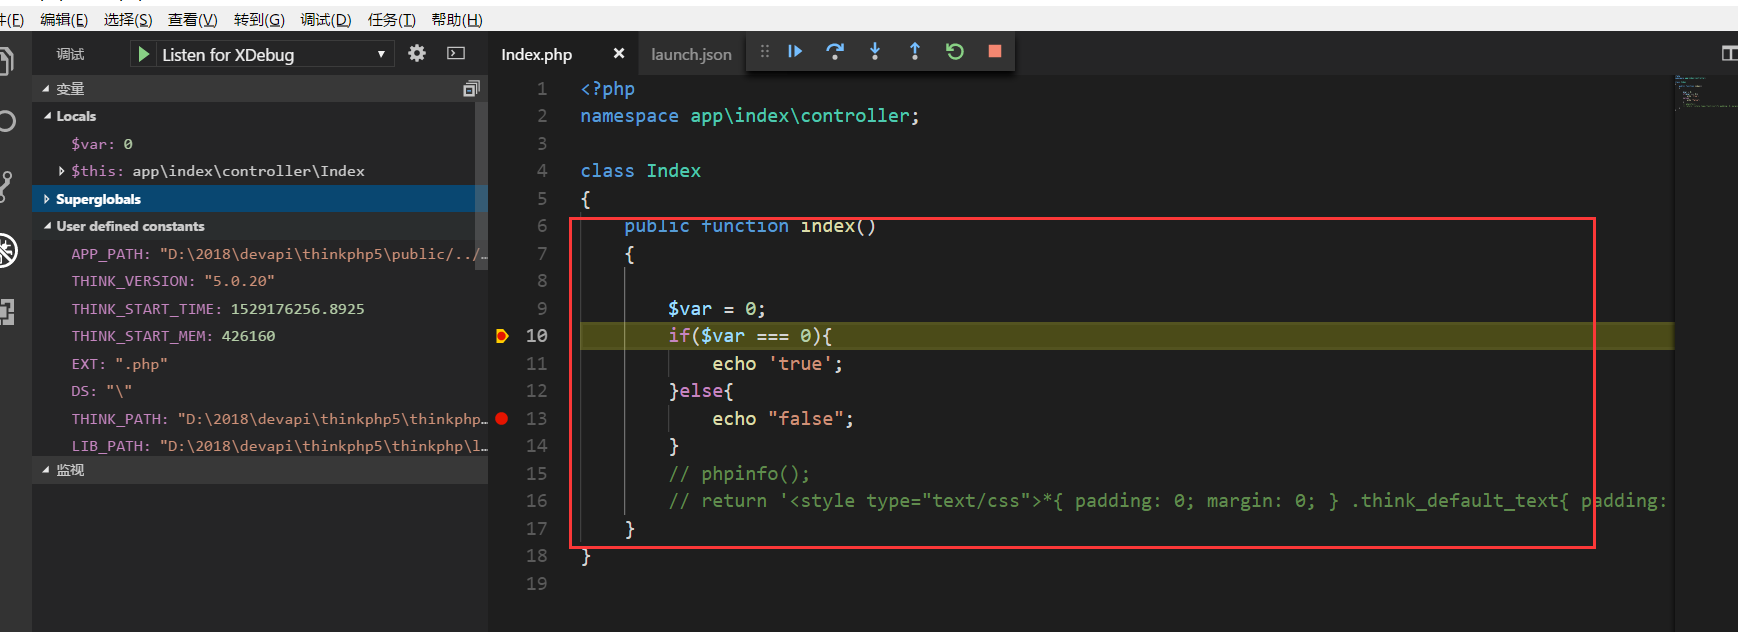Image resolution: width=1738 pixels, height=632 pixels.
Task: Restart the debug session
Action: click(955, 51)
